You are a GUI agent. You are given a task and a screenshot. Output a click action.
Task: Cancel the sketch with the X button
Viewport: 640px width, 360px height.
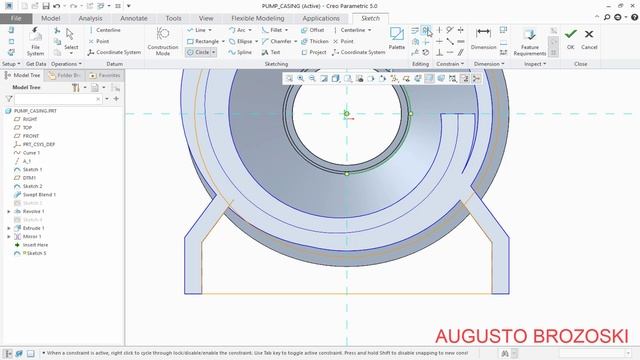[589, 39]
